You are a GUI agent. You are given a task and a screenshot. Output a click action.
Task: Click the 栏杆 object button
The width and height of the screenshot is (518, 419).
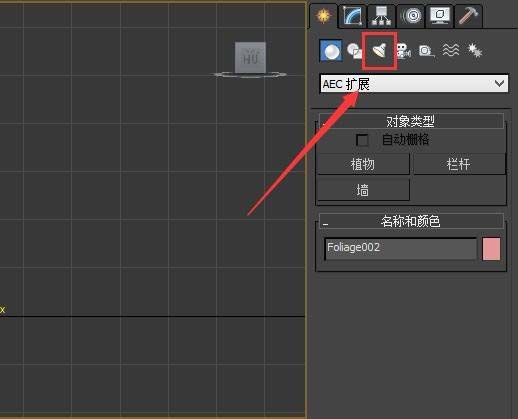click(x=459, y=164)
